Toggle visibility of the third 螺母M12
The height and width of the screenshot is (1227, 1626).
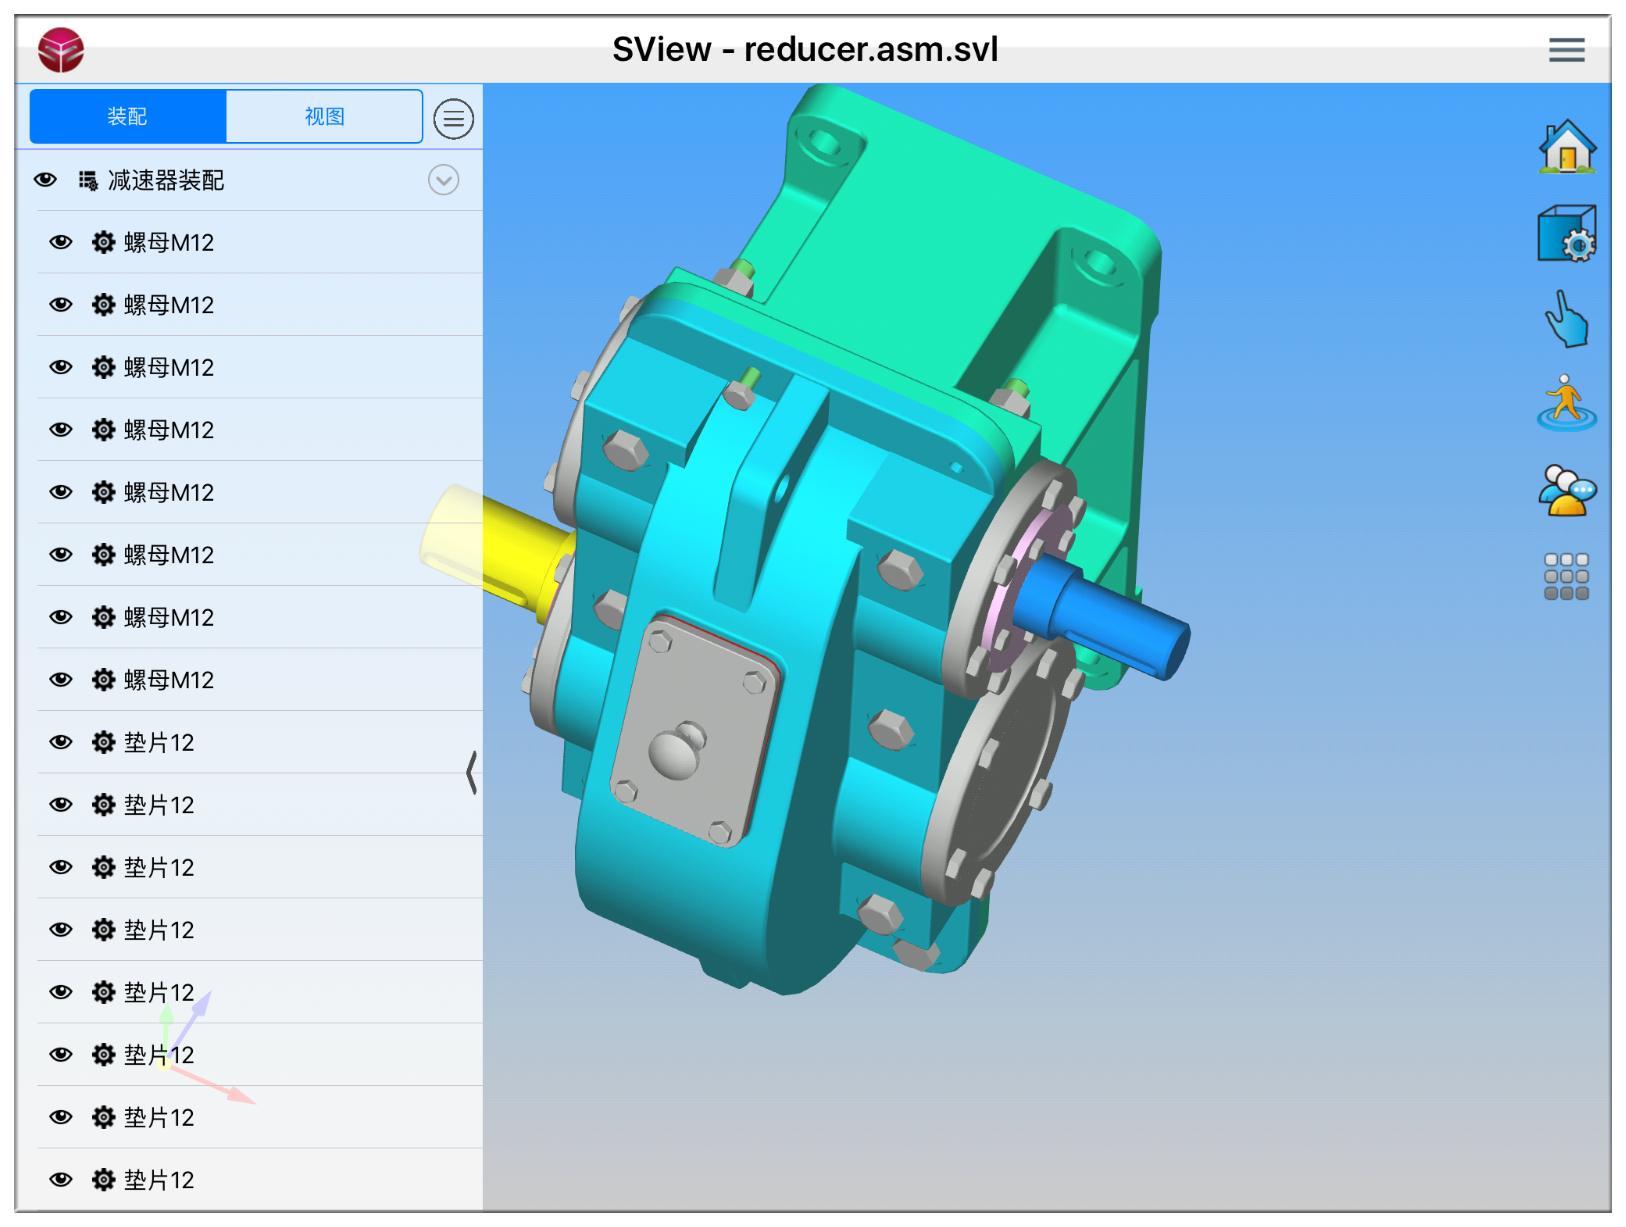[61, 367]
